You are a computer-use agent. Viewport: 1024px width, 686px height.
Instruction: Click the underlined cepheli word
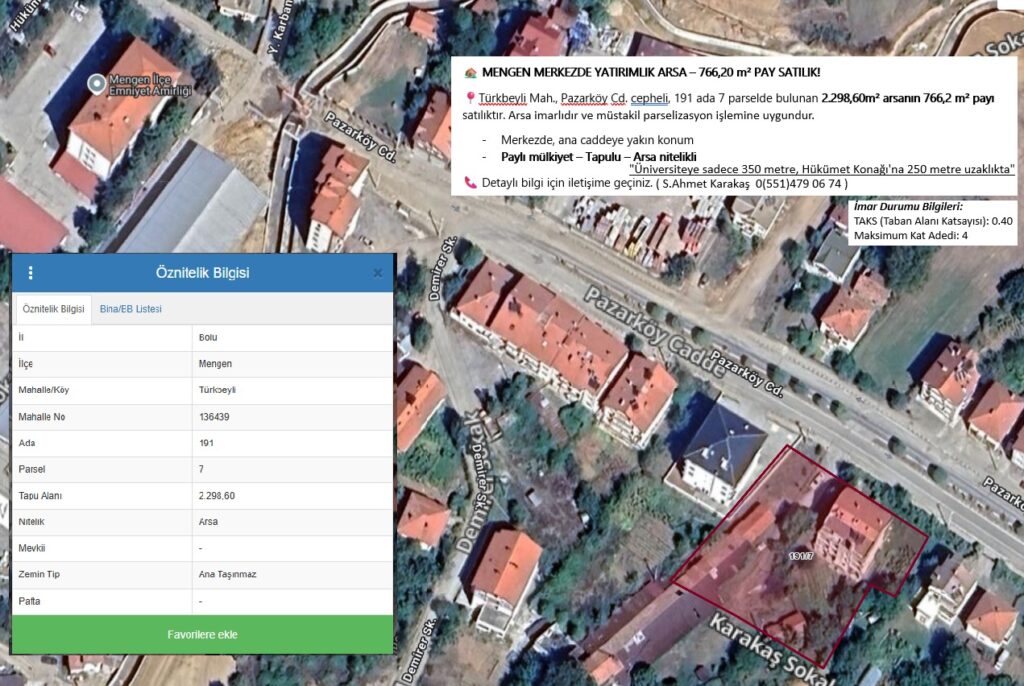(649, 98)
